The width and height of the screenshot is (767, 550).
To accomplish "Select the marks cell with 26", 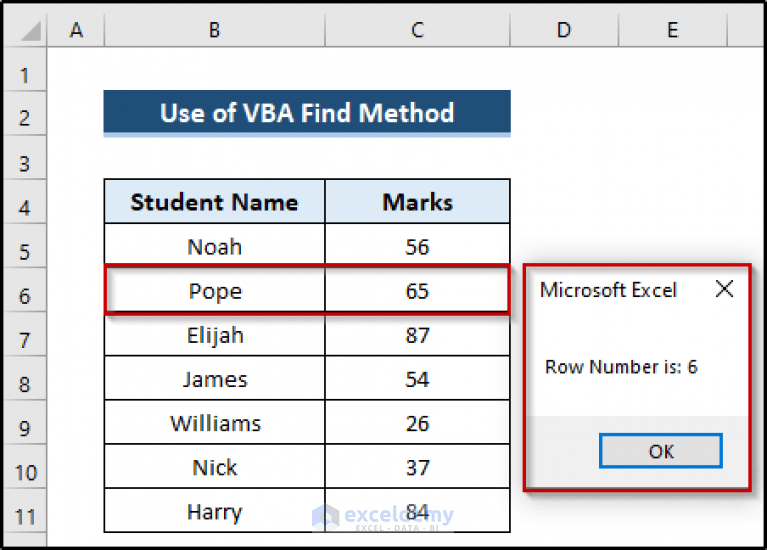I will 417,422.
